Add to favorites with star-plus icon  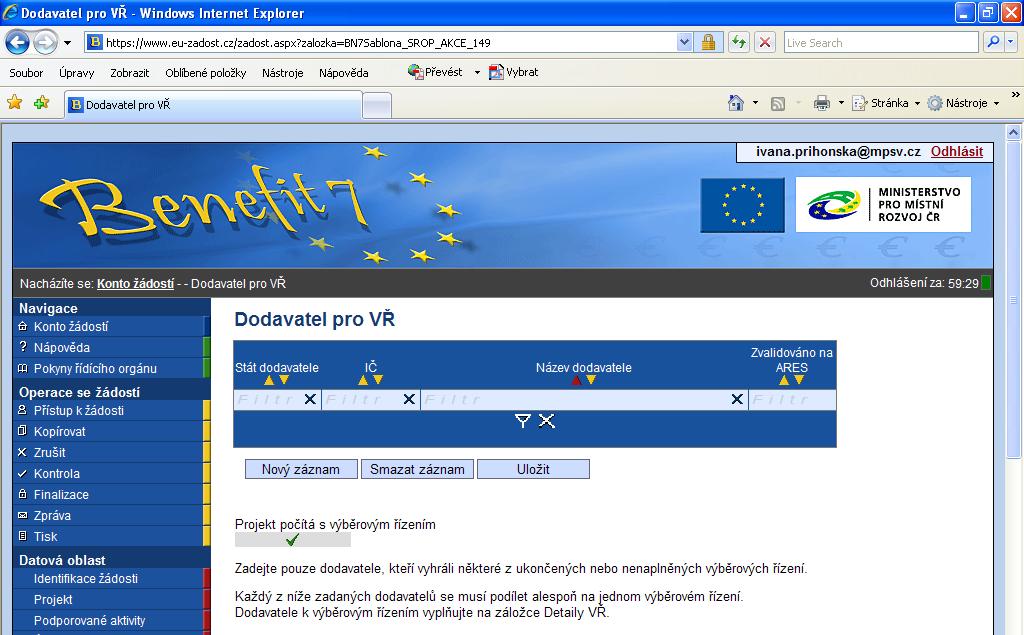42,103
